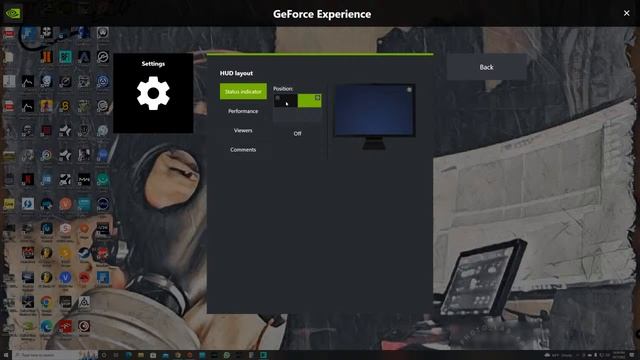Set position to bottom-left corner cell
Image resolution: width=640 pixels, height=360 pixels.
(x=285, y=115)
